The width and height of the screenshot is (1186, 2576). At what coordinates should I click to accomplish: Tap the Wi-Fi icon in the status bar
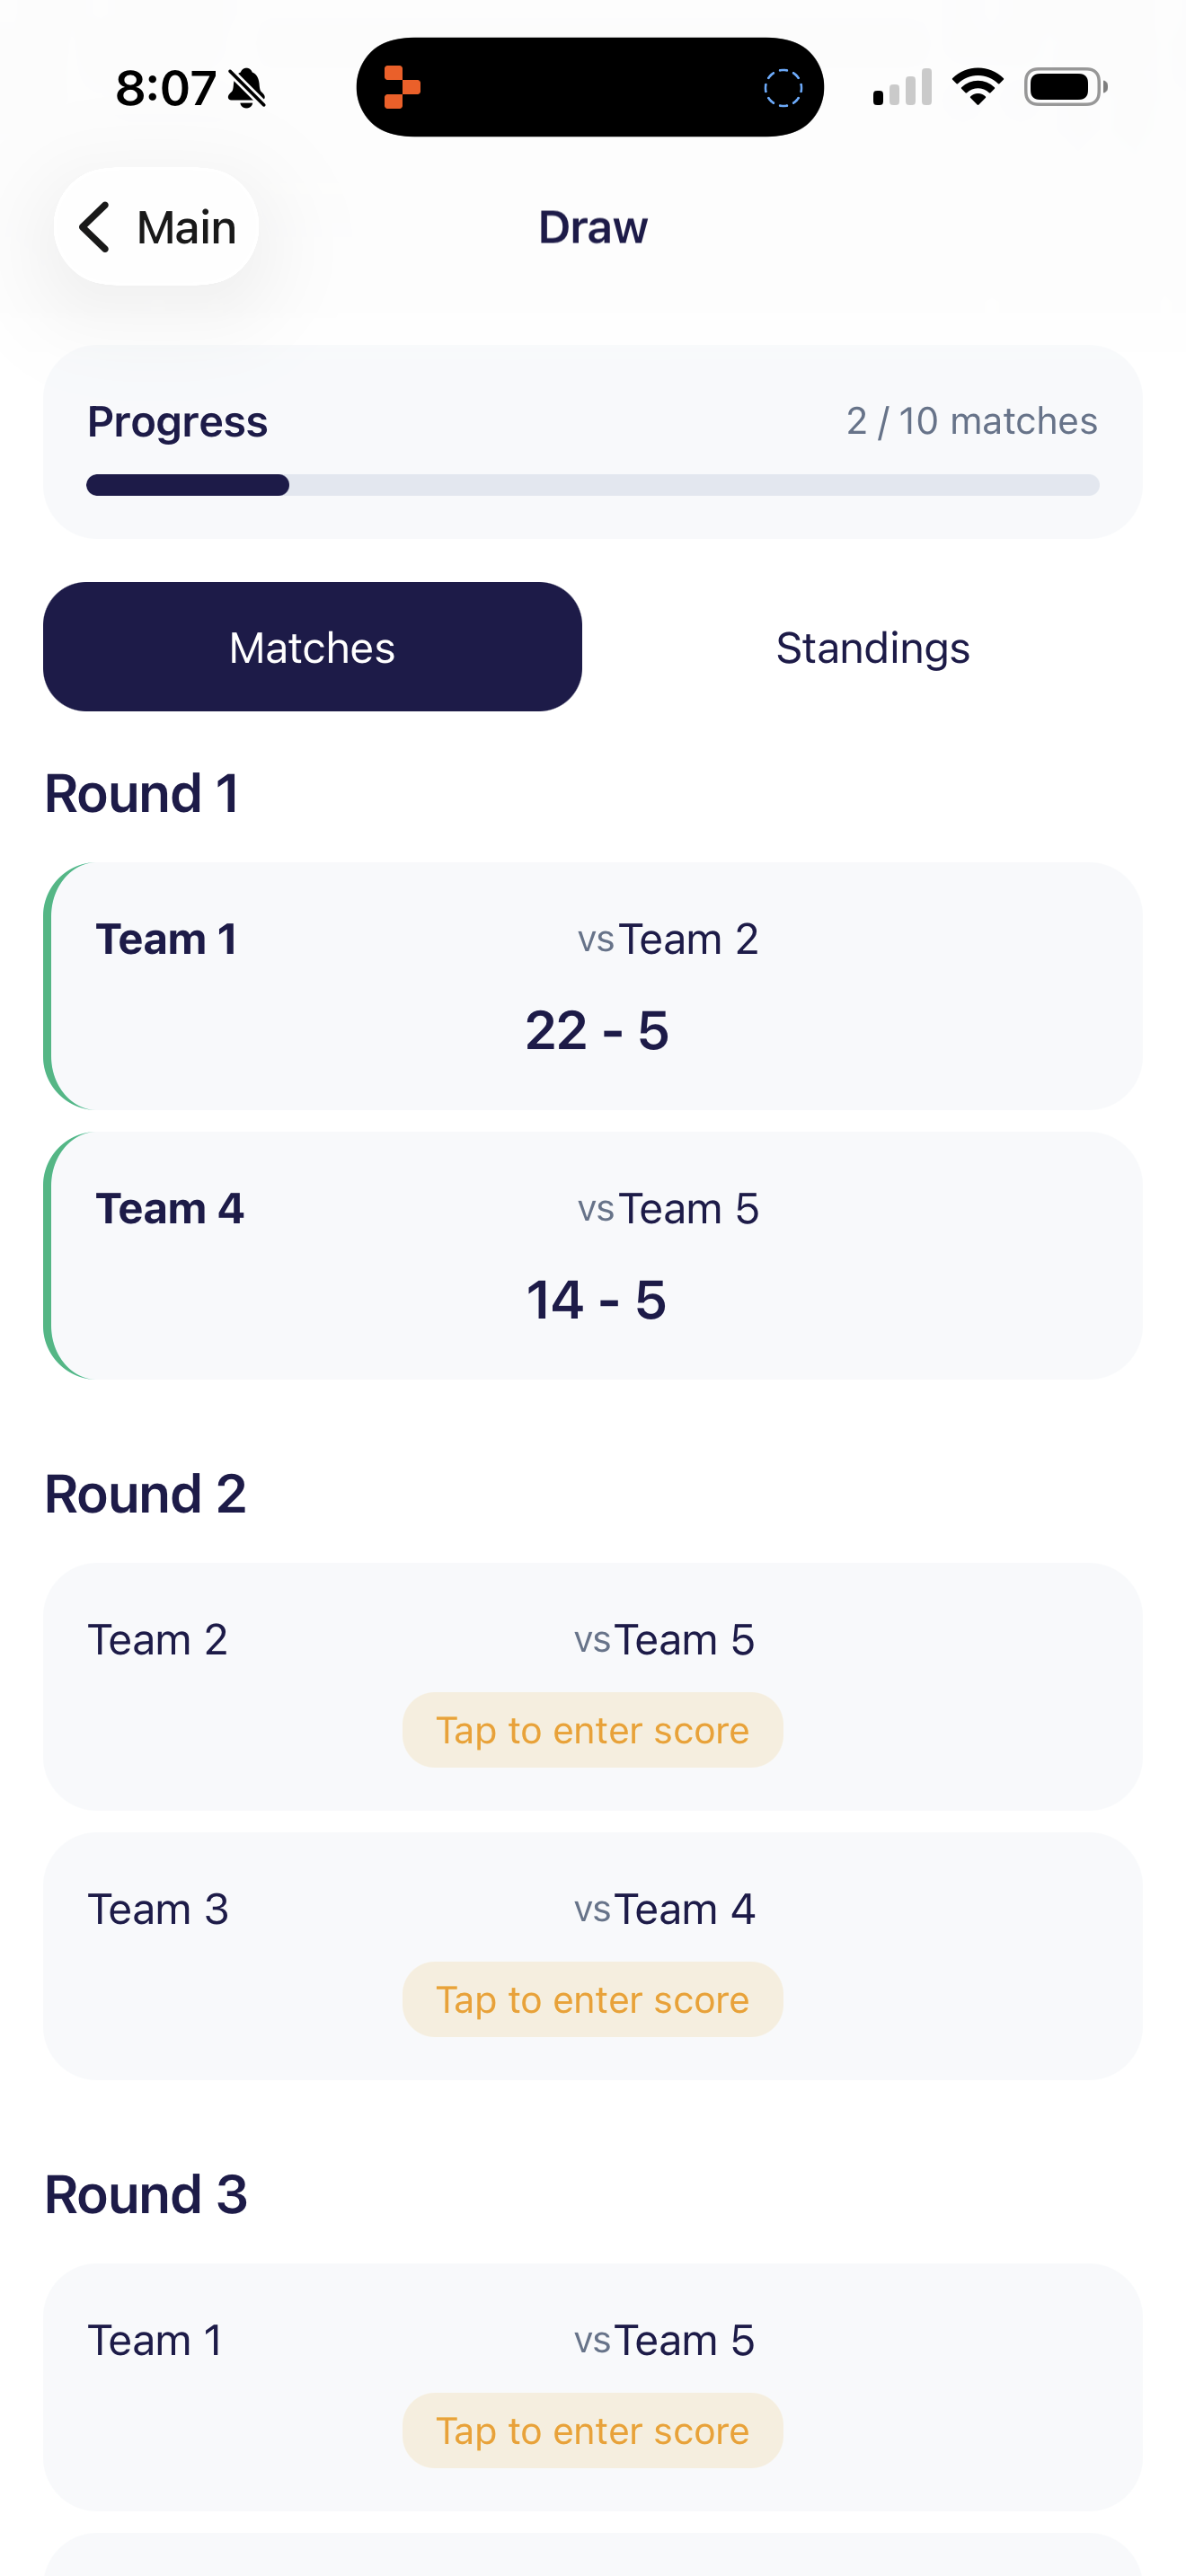[x=979, y=86]
